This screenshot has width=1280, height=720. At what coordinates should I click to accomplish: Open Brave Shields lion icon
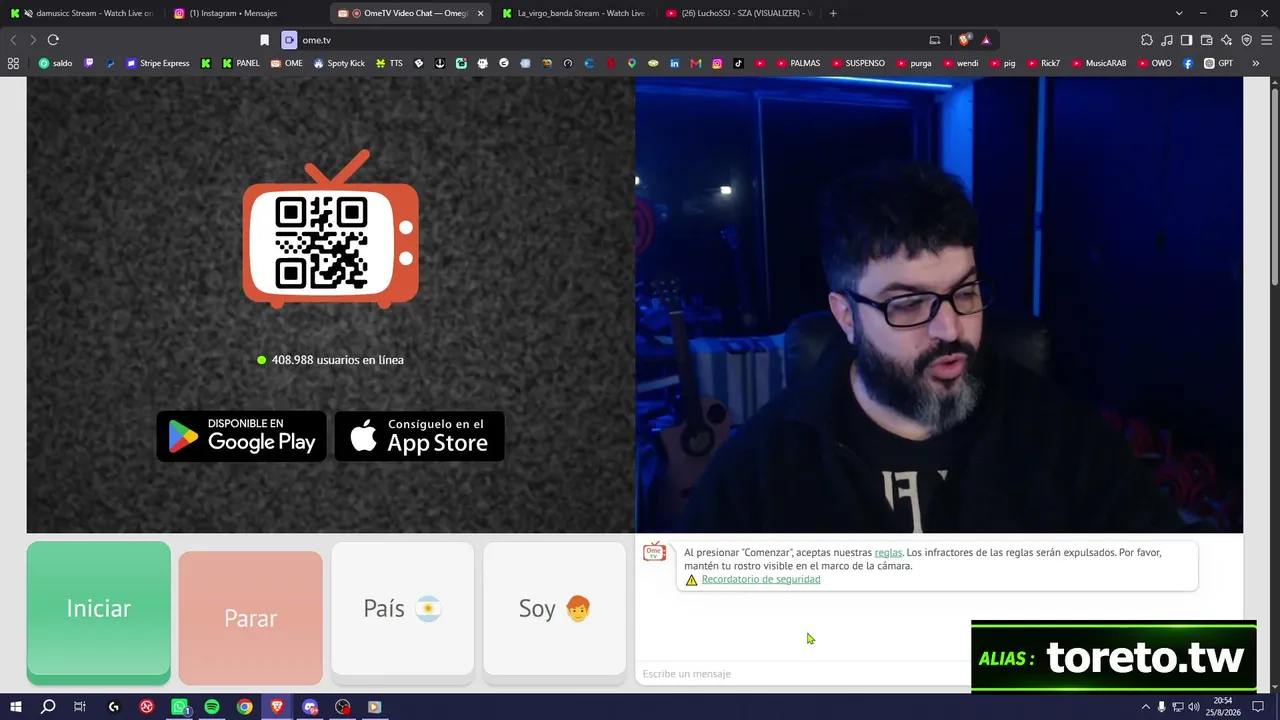pos(964,40)
